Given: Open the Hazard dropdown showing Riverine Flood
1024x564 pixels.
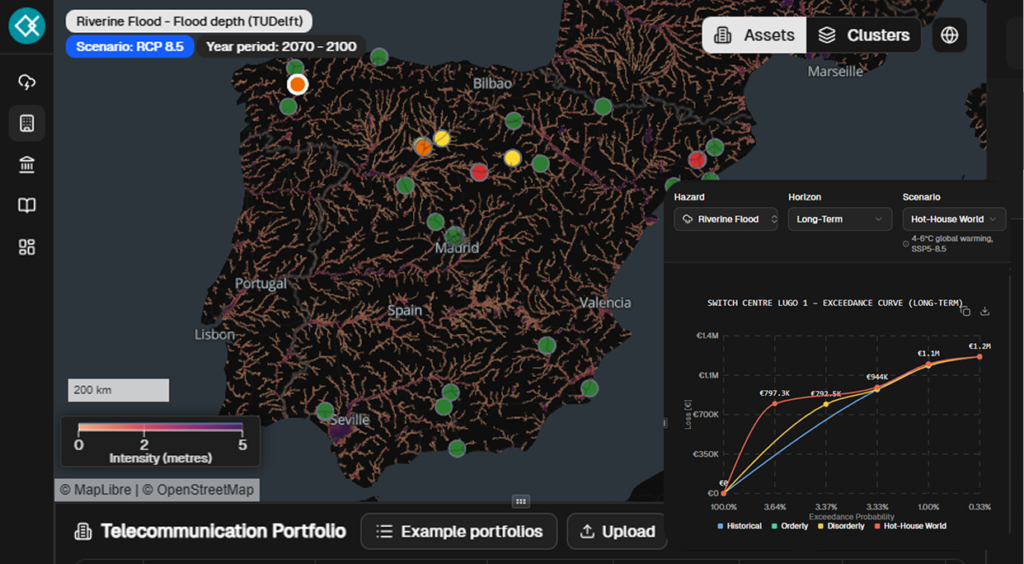Looking at the screenshot, I should click(x=726, y=219).
